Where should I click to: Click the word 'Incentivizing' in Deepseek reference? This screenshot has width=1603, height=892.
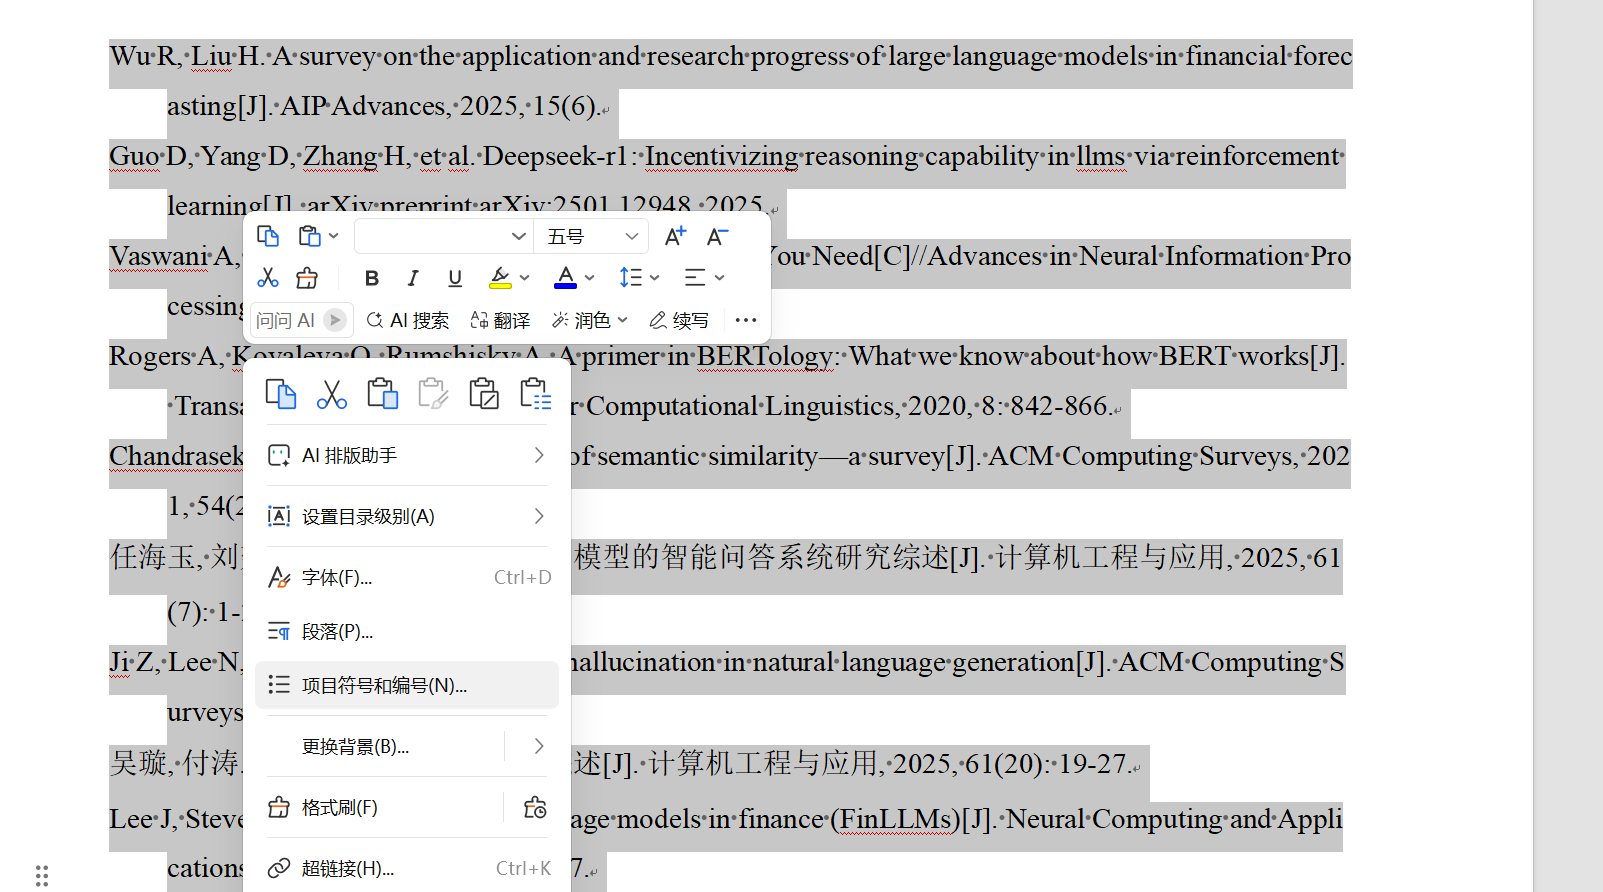pyautogui.click(x=721, y=156)
